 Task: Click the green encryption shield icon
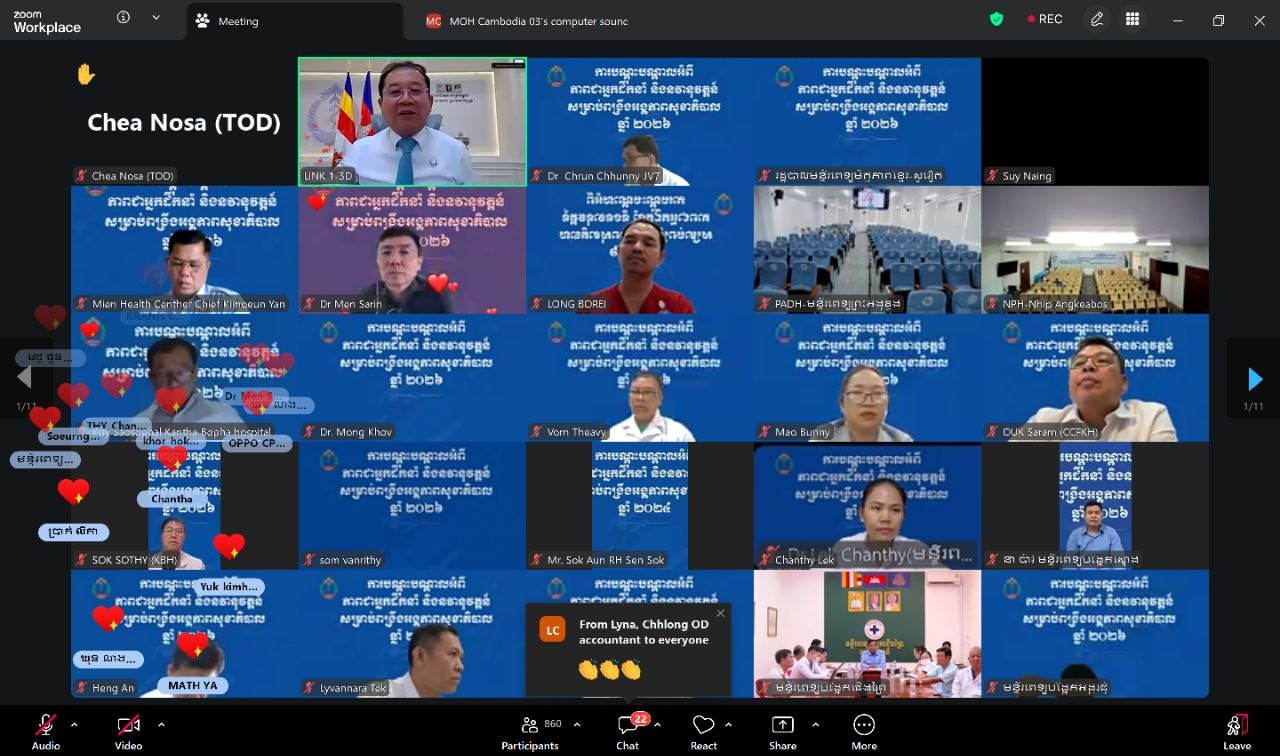pos(996,19)
